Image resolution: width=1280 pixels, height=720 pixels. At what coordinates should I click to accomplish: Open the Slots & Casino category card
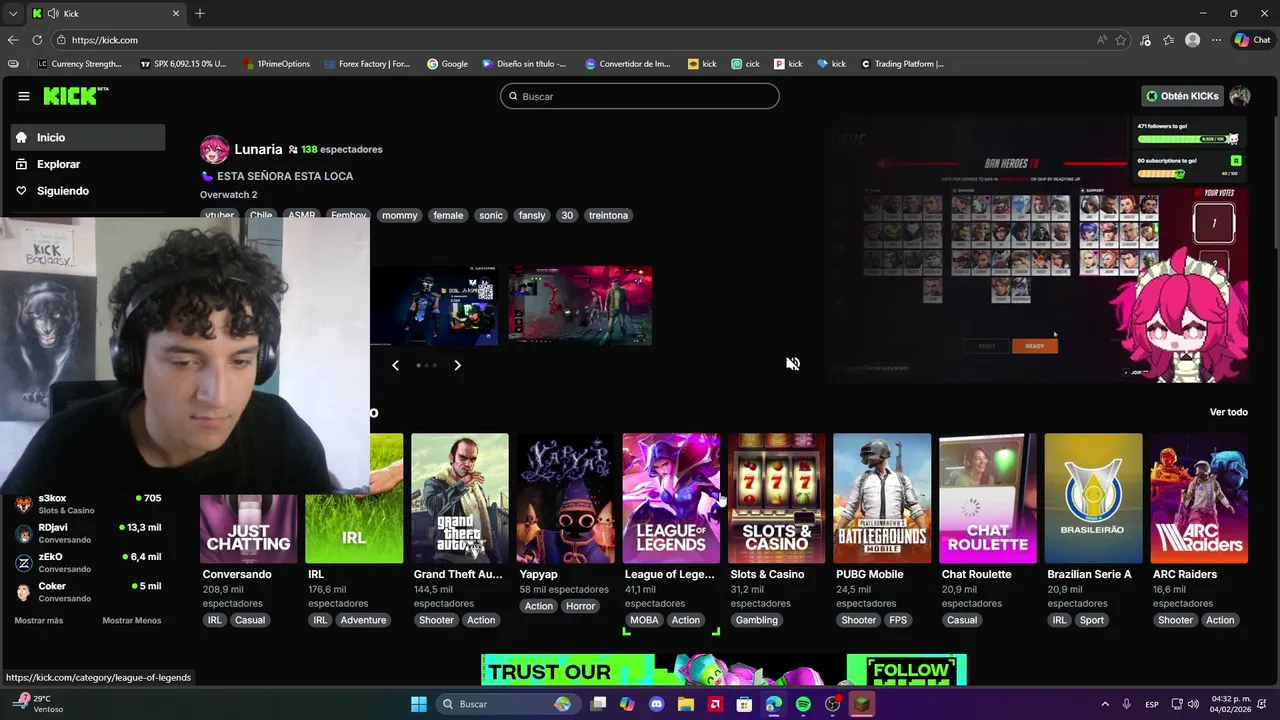pos(777,498)
